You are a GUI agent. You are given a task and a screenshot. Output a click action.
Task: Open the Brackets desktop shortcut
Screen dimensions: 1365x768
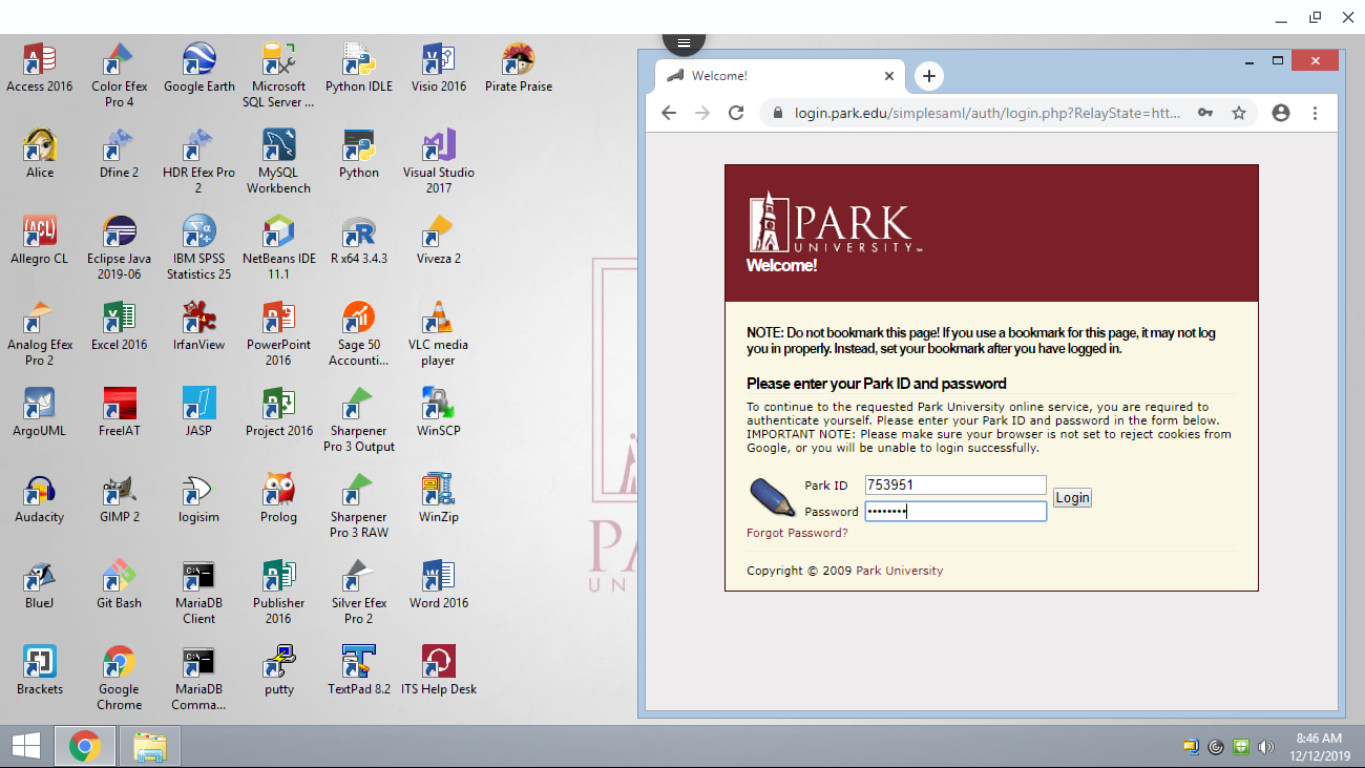[x=39, y=670]
